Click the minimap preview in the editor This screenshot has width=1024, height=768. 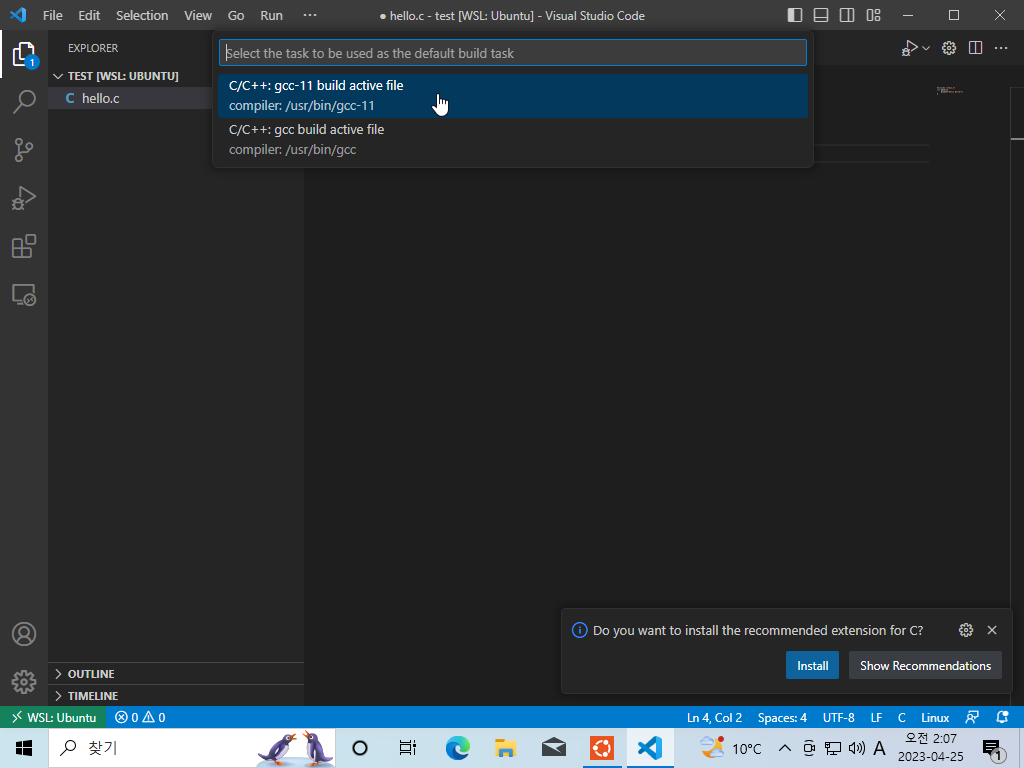click(x=950, y=90)
